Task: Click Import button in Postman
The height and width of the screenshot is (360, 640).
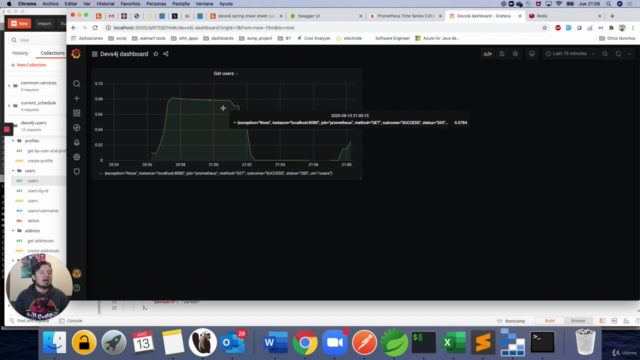Action: pyautogui.click(x=44, y=23)
